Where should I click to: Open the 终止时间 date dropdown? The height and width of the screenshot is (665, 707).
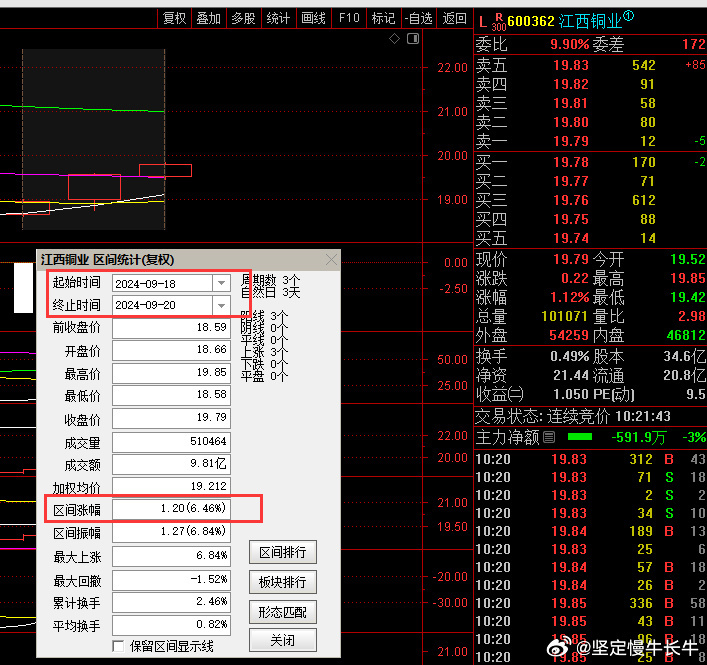pyautogui.click(x=221, y=304)
